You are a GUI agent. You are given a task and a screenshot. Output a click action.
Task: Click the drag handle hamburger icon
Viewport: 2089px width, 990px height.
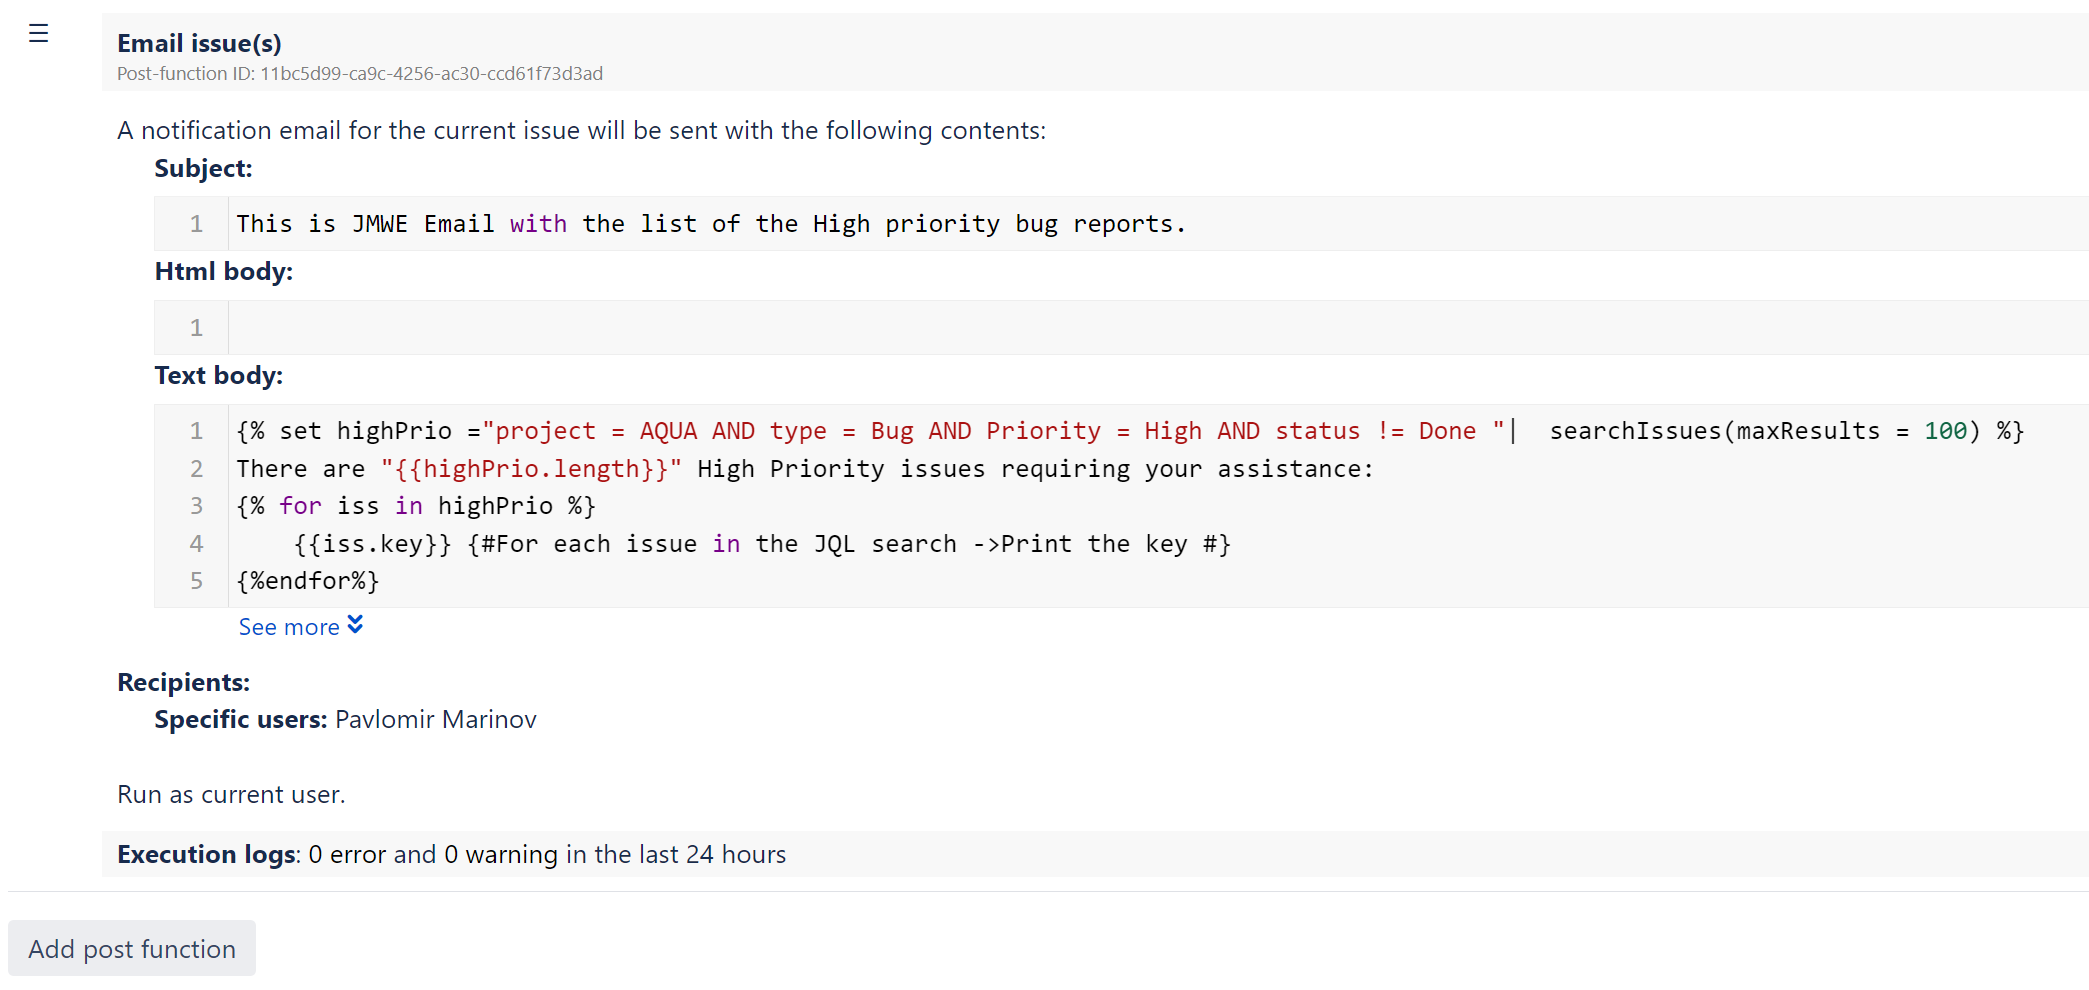38,34
